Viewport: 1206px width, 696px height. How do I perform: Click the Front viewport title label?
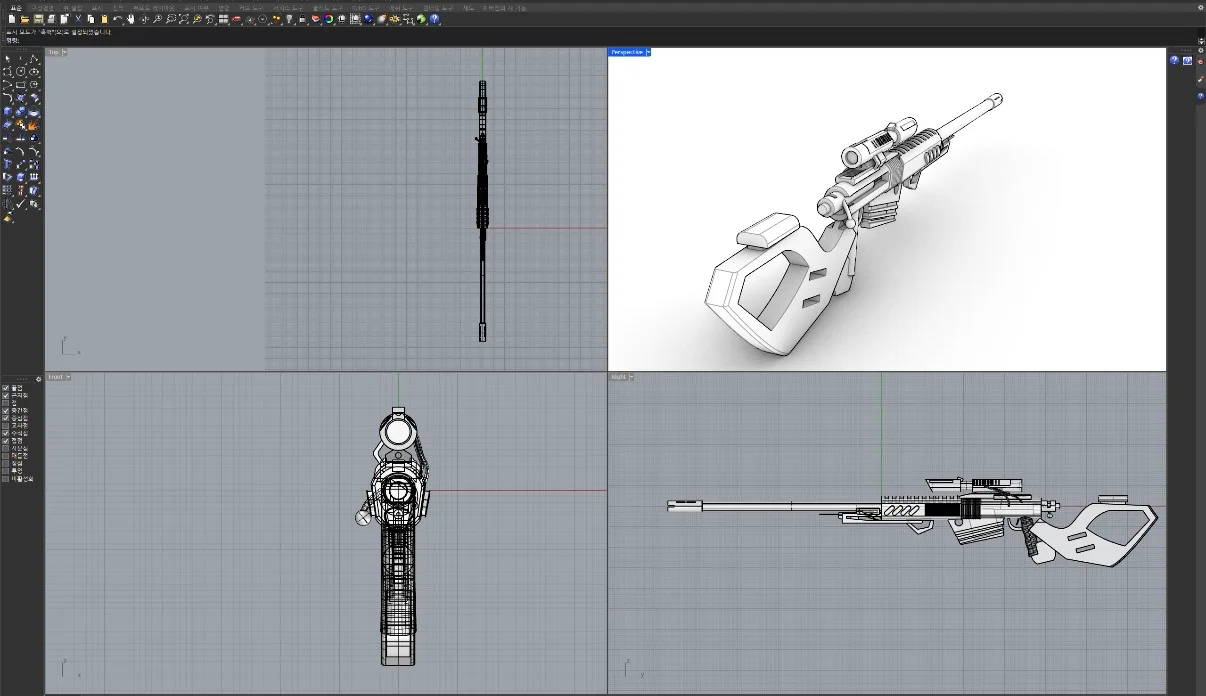click(56, 377)
